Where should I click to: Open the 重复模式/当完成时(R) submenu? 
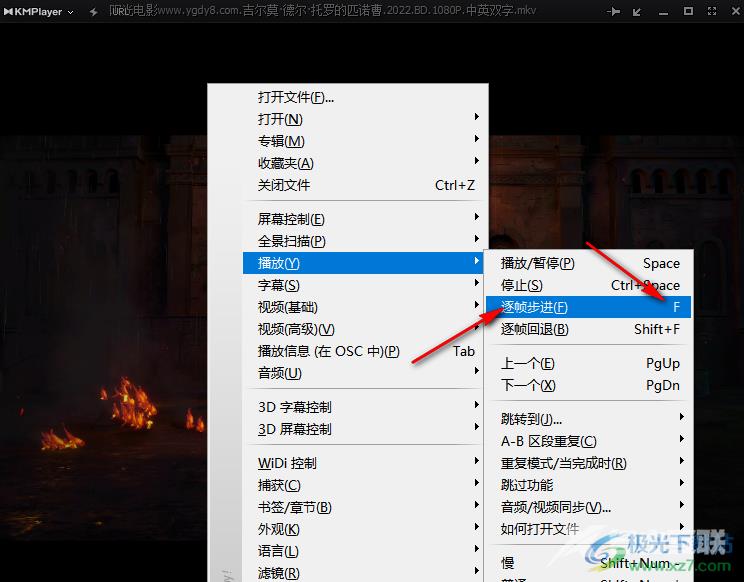588,463
